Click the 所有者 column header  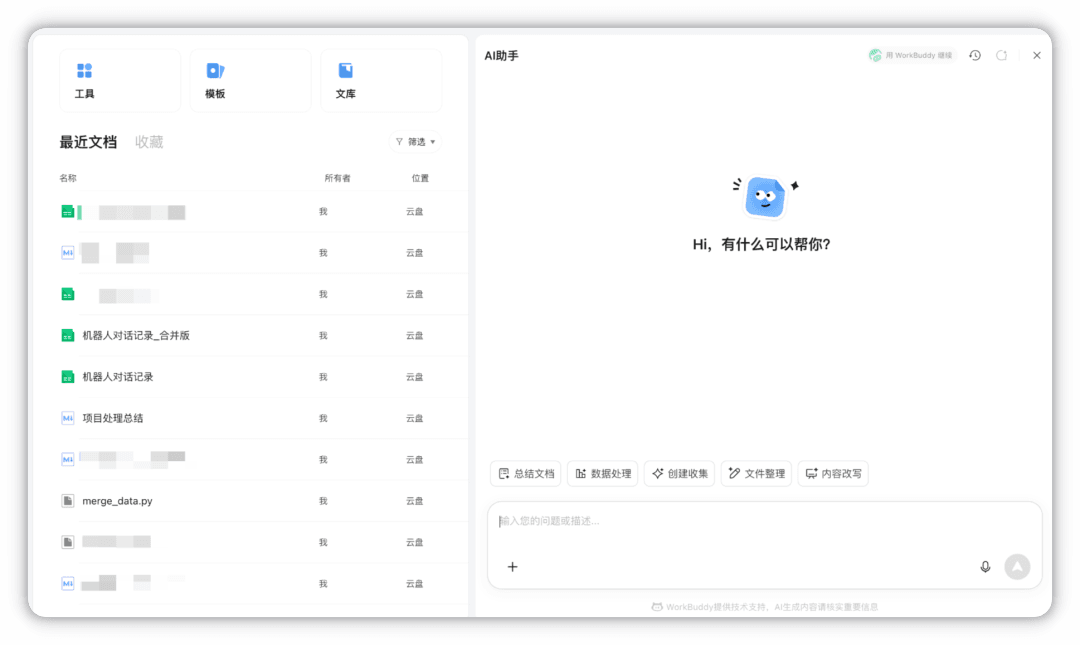click(338, 178)
